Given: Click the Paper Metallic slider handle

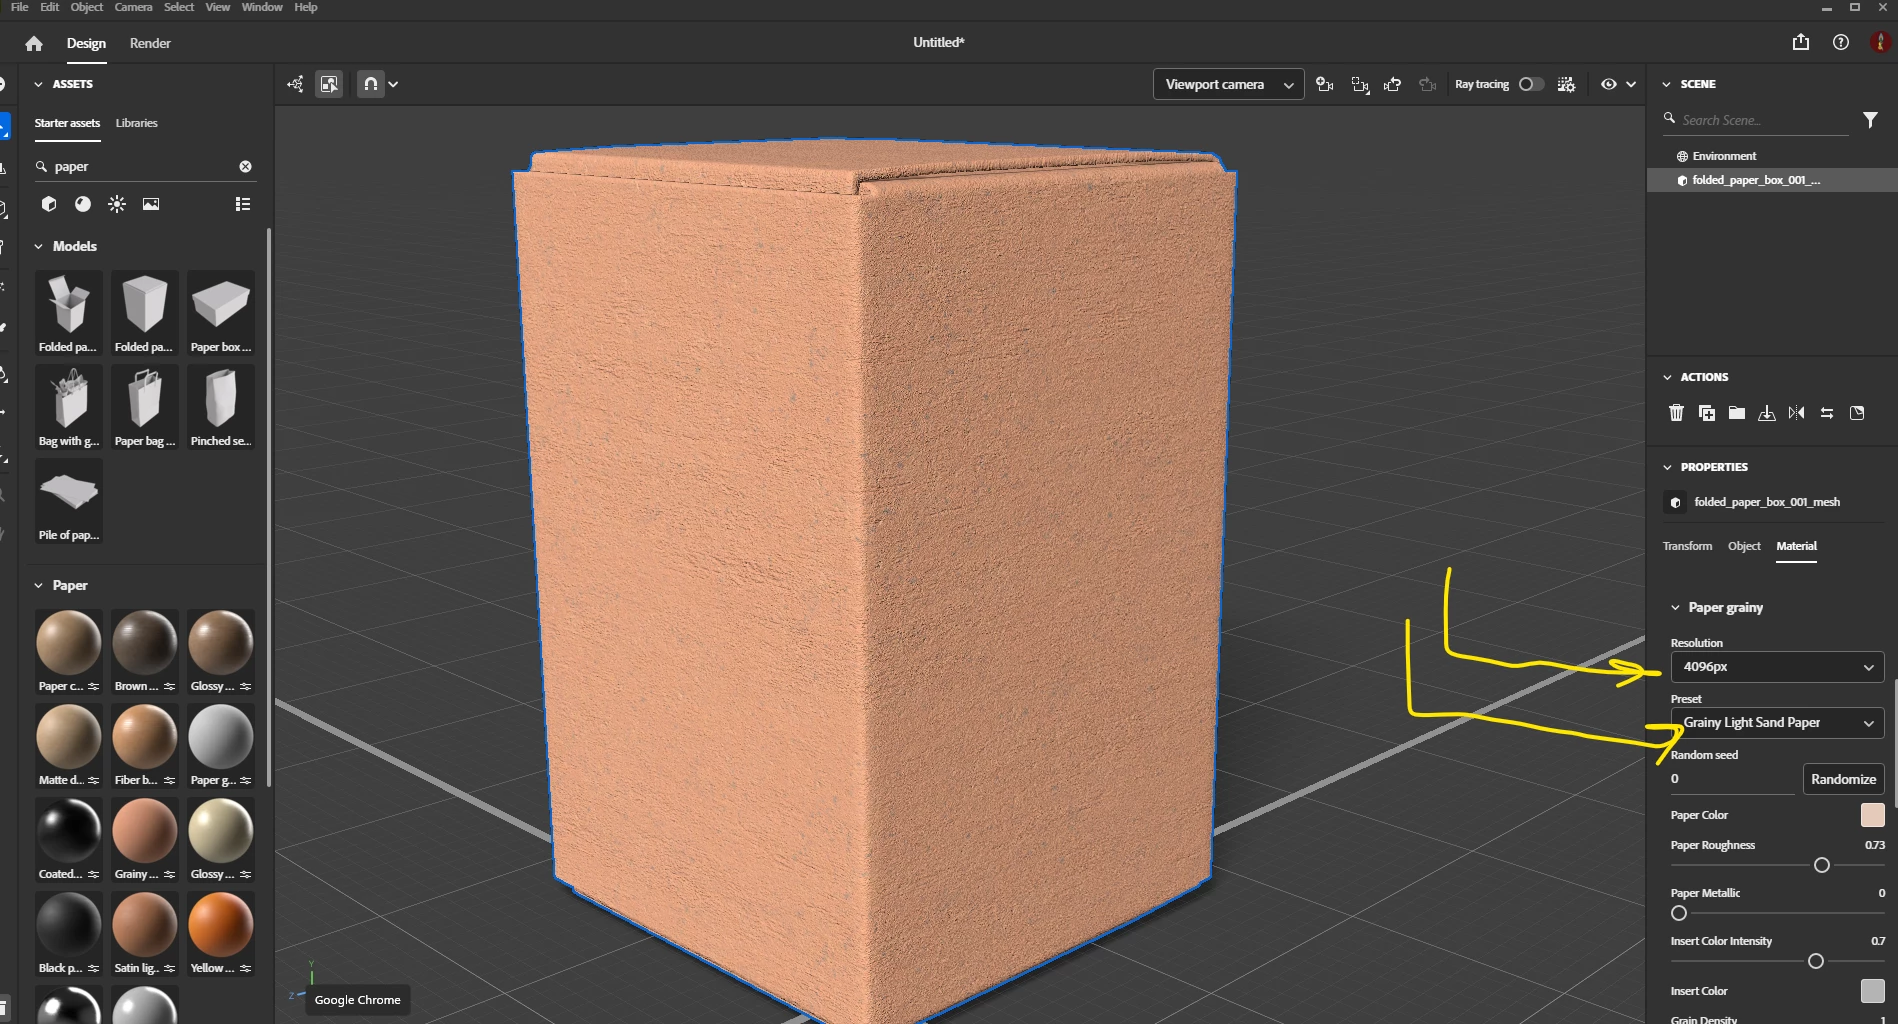Looking at the screenshot, I should click(1679, 913).
